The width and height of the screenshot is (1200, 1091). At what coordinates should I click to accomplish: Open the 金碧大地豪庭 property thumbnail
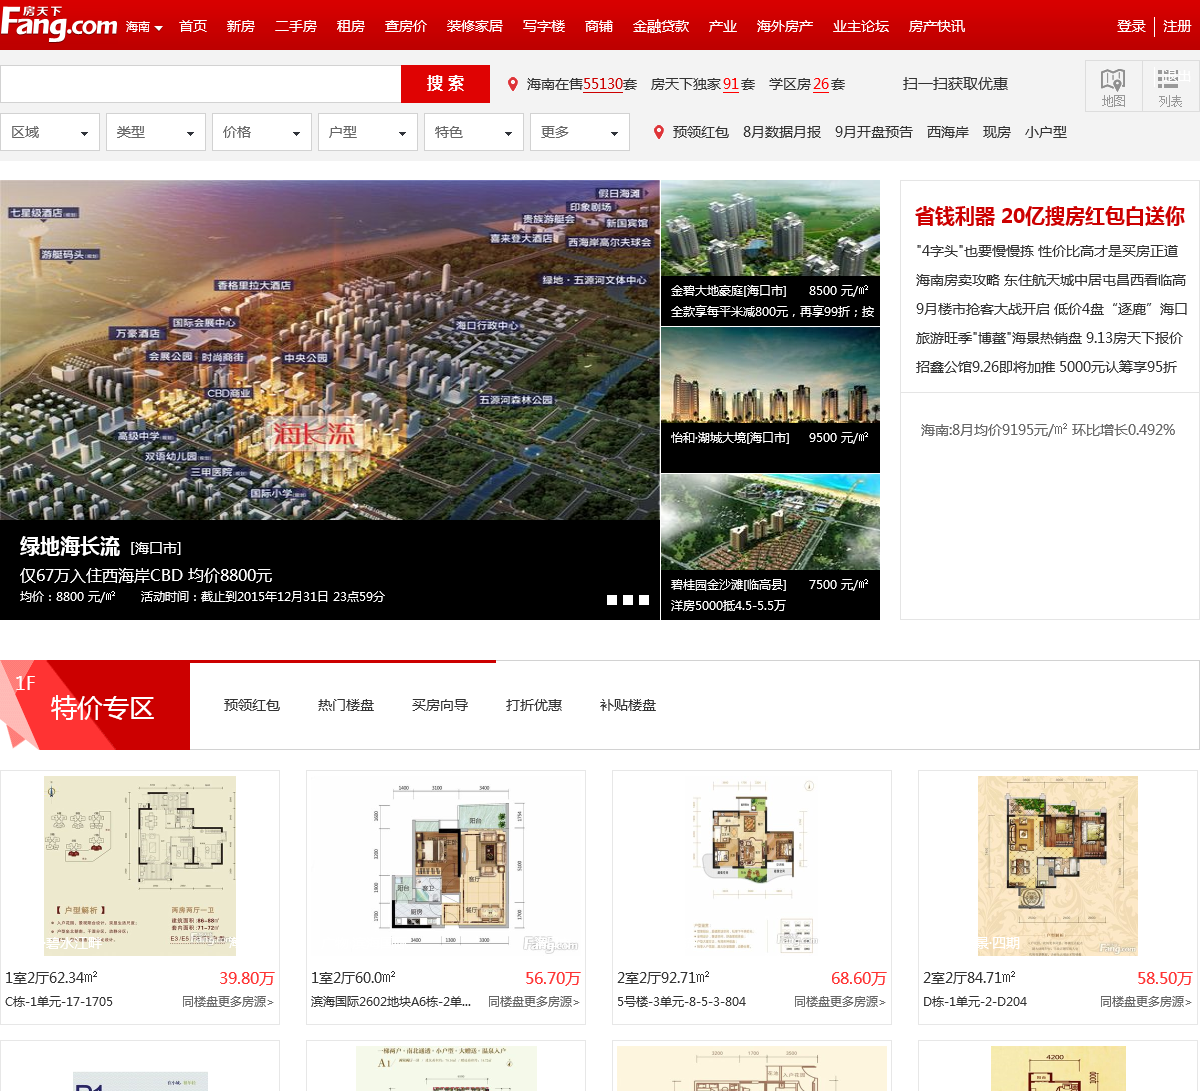770,228
